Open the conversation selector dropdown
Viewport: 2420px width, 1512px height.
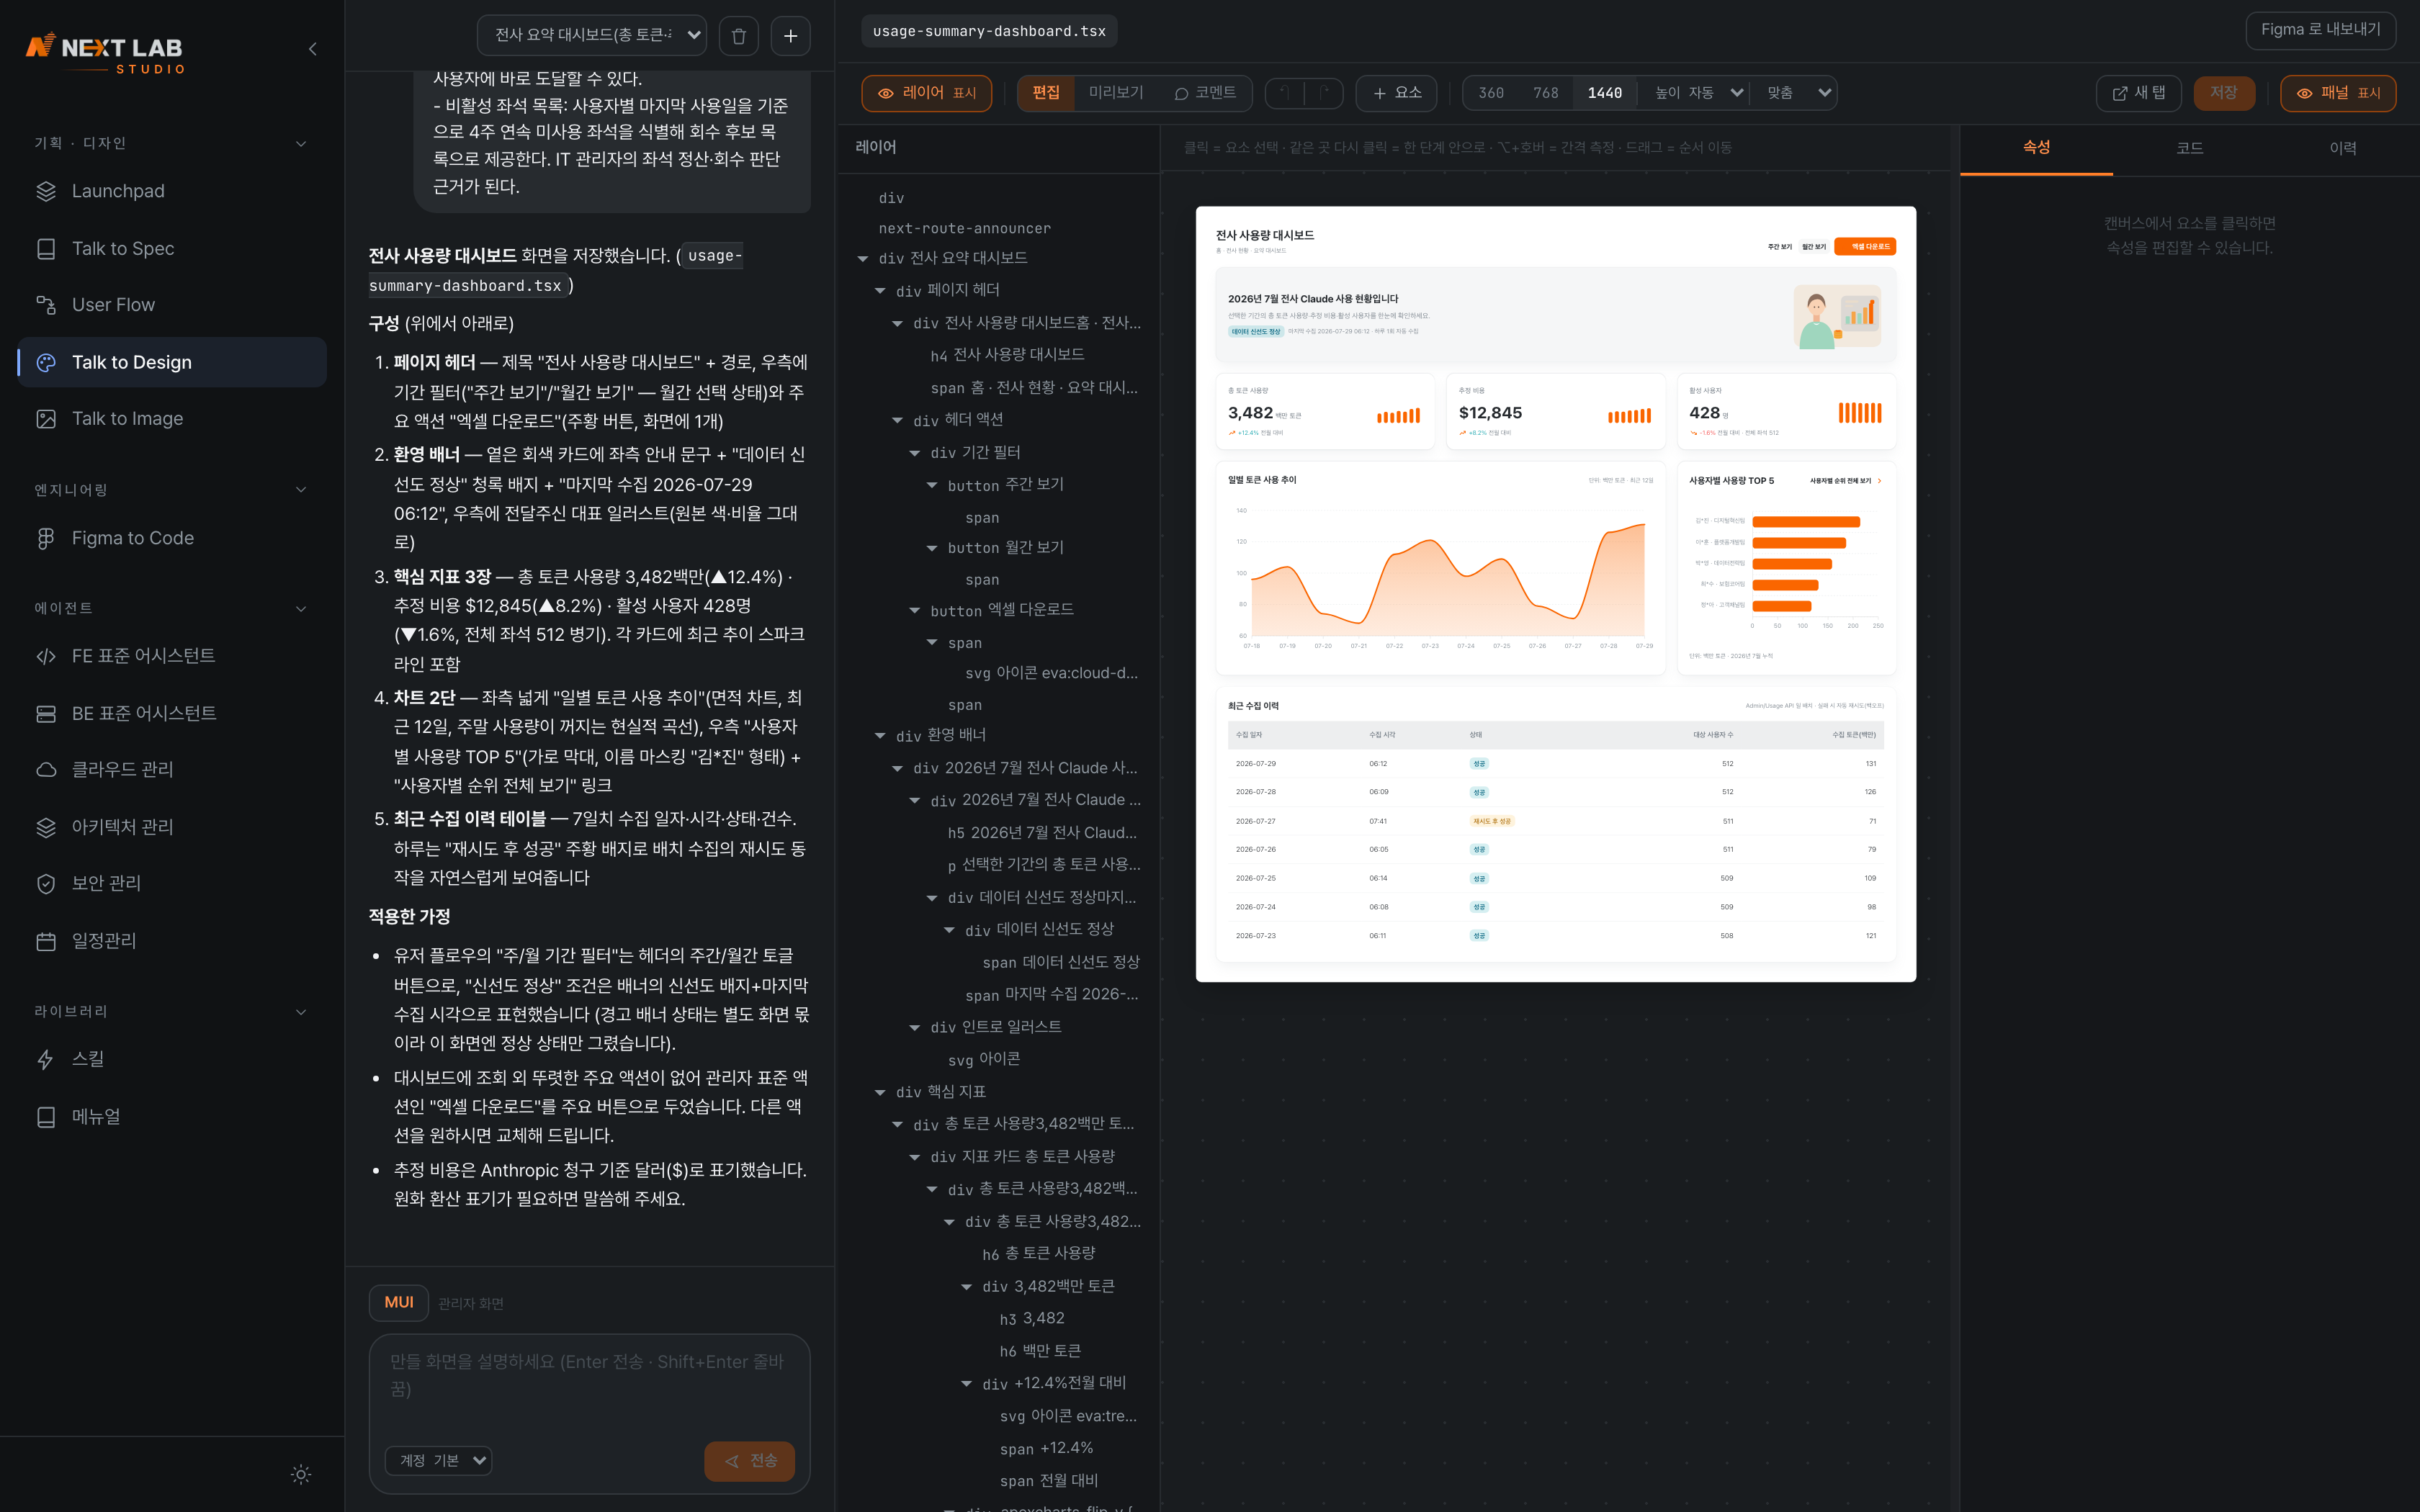[x=592, y=36]
